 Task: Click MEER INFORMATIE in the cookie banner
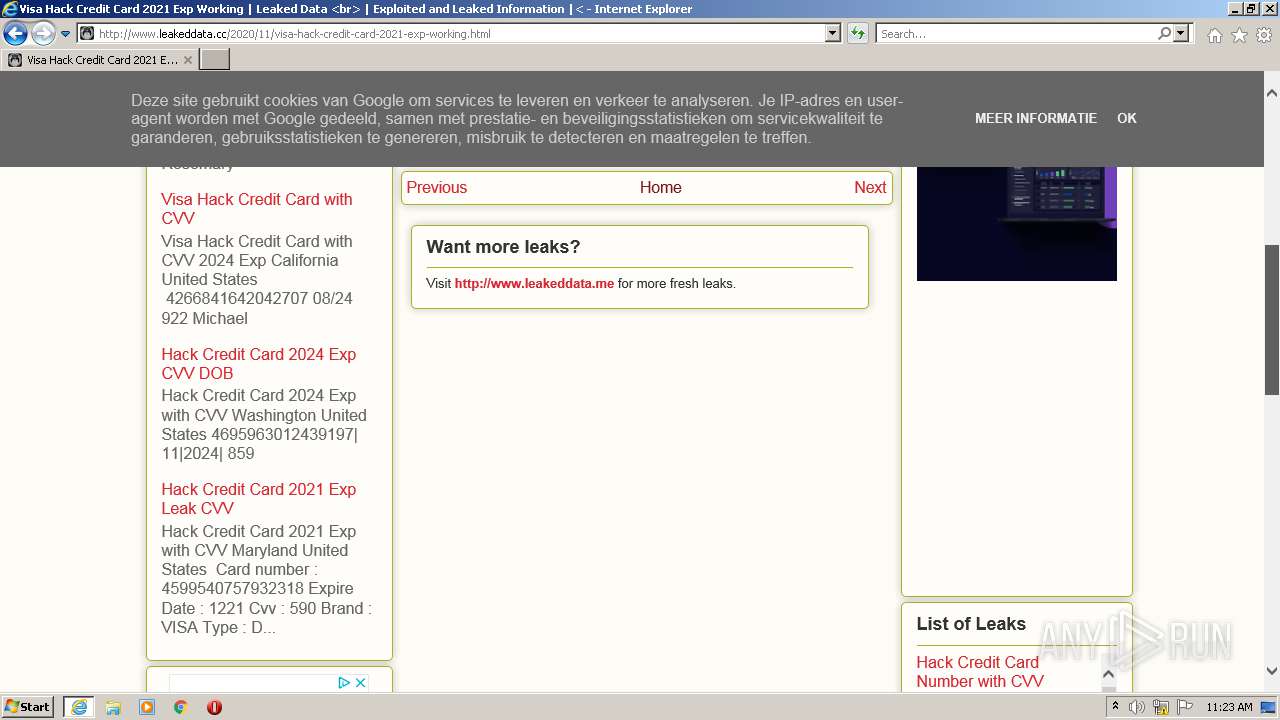[1036, 118]
